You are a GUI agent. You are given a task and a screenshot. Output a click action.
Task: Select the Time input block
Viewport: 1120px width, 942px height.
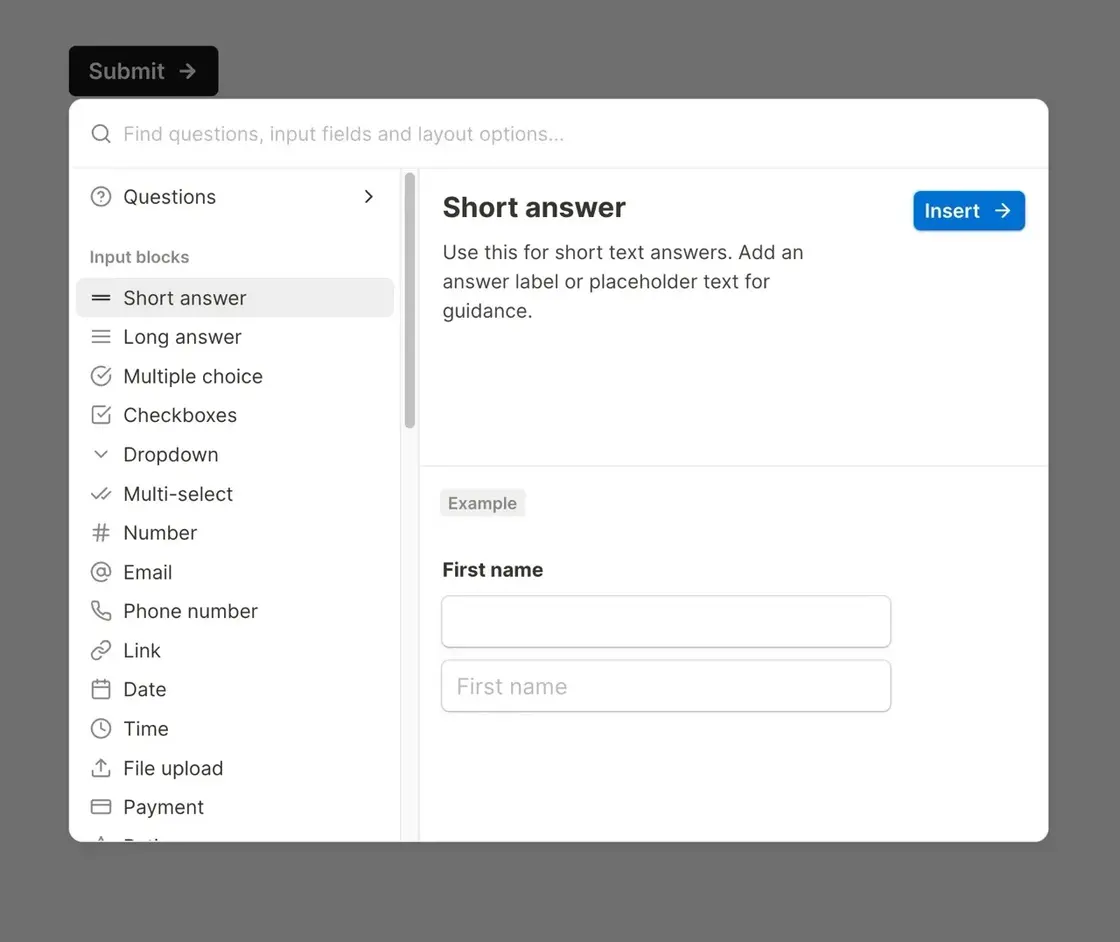[x=234, y=728]
